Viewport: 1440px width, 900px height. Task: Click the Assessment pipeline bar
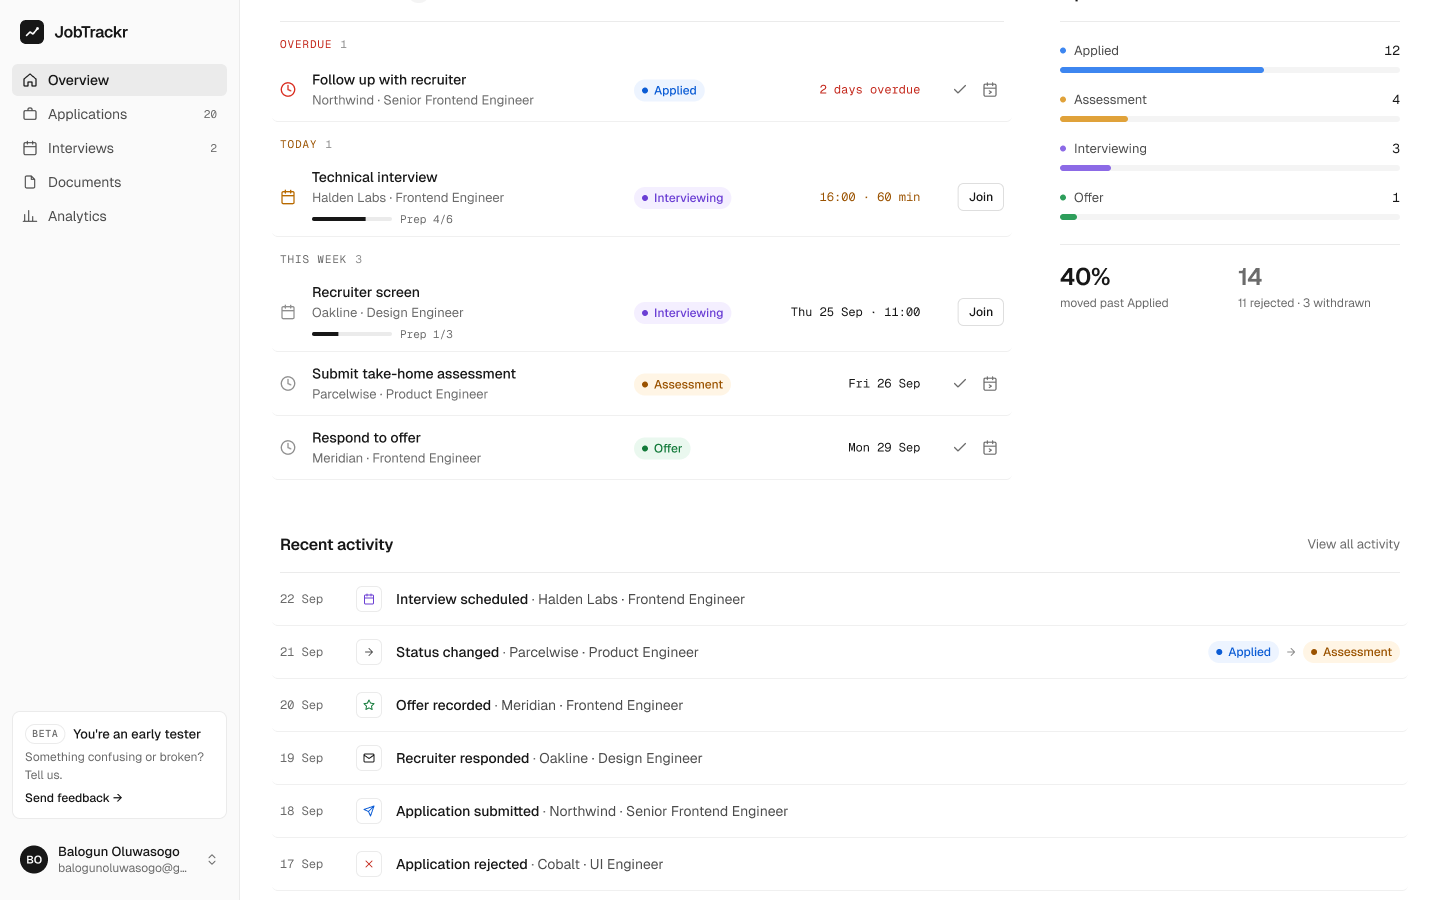pyautogui.click(x=1230, y=119)
